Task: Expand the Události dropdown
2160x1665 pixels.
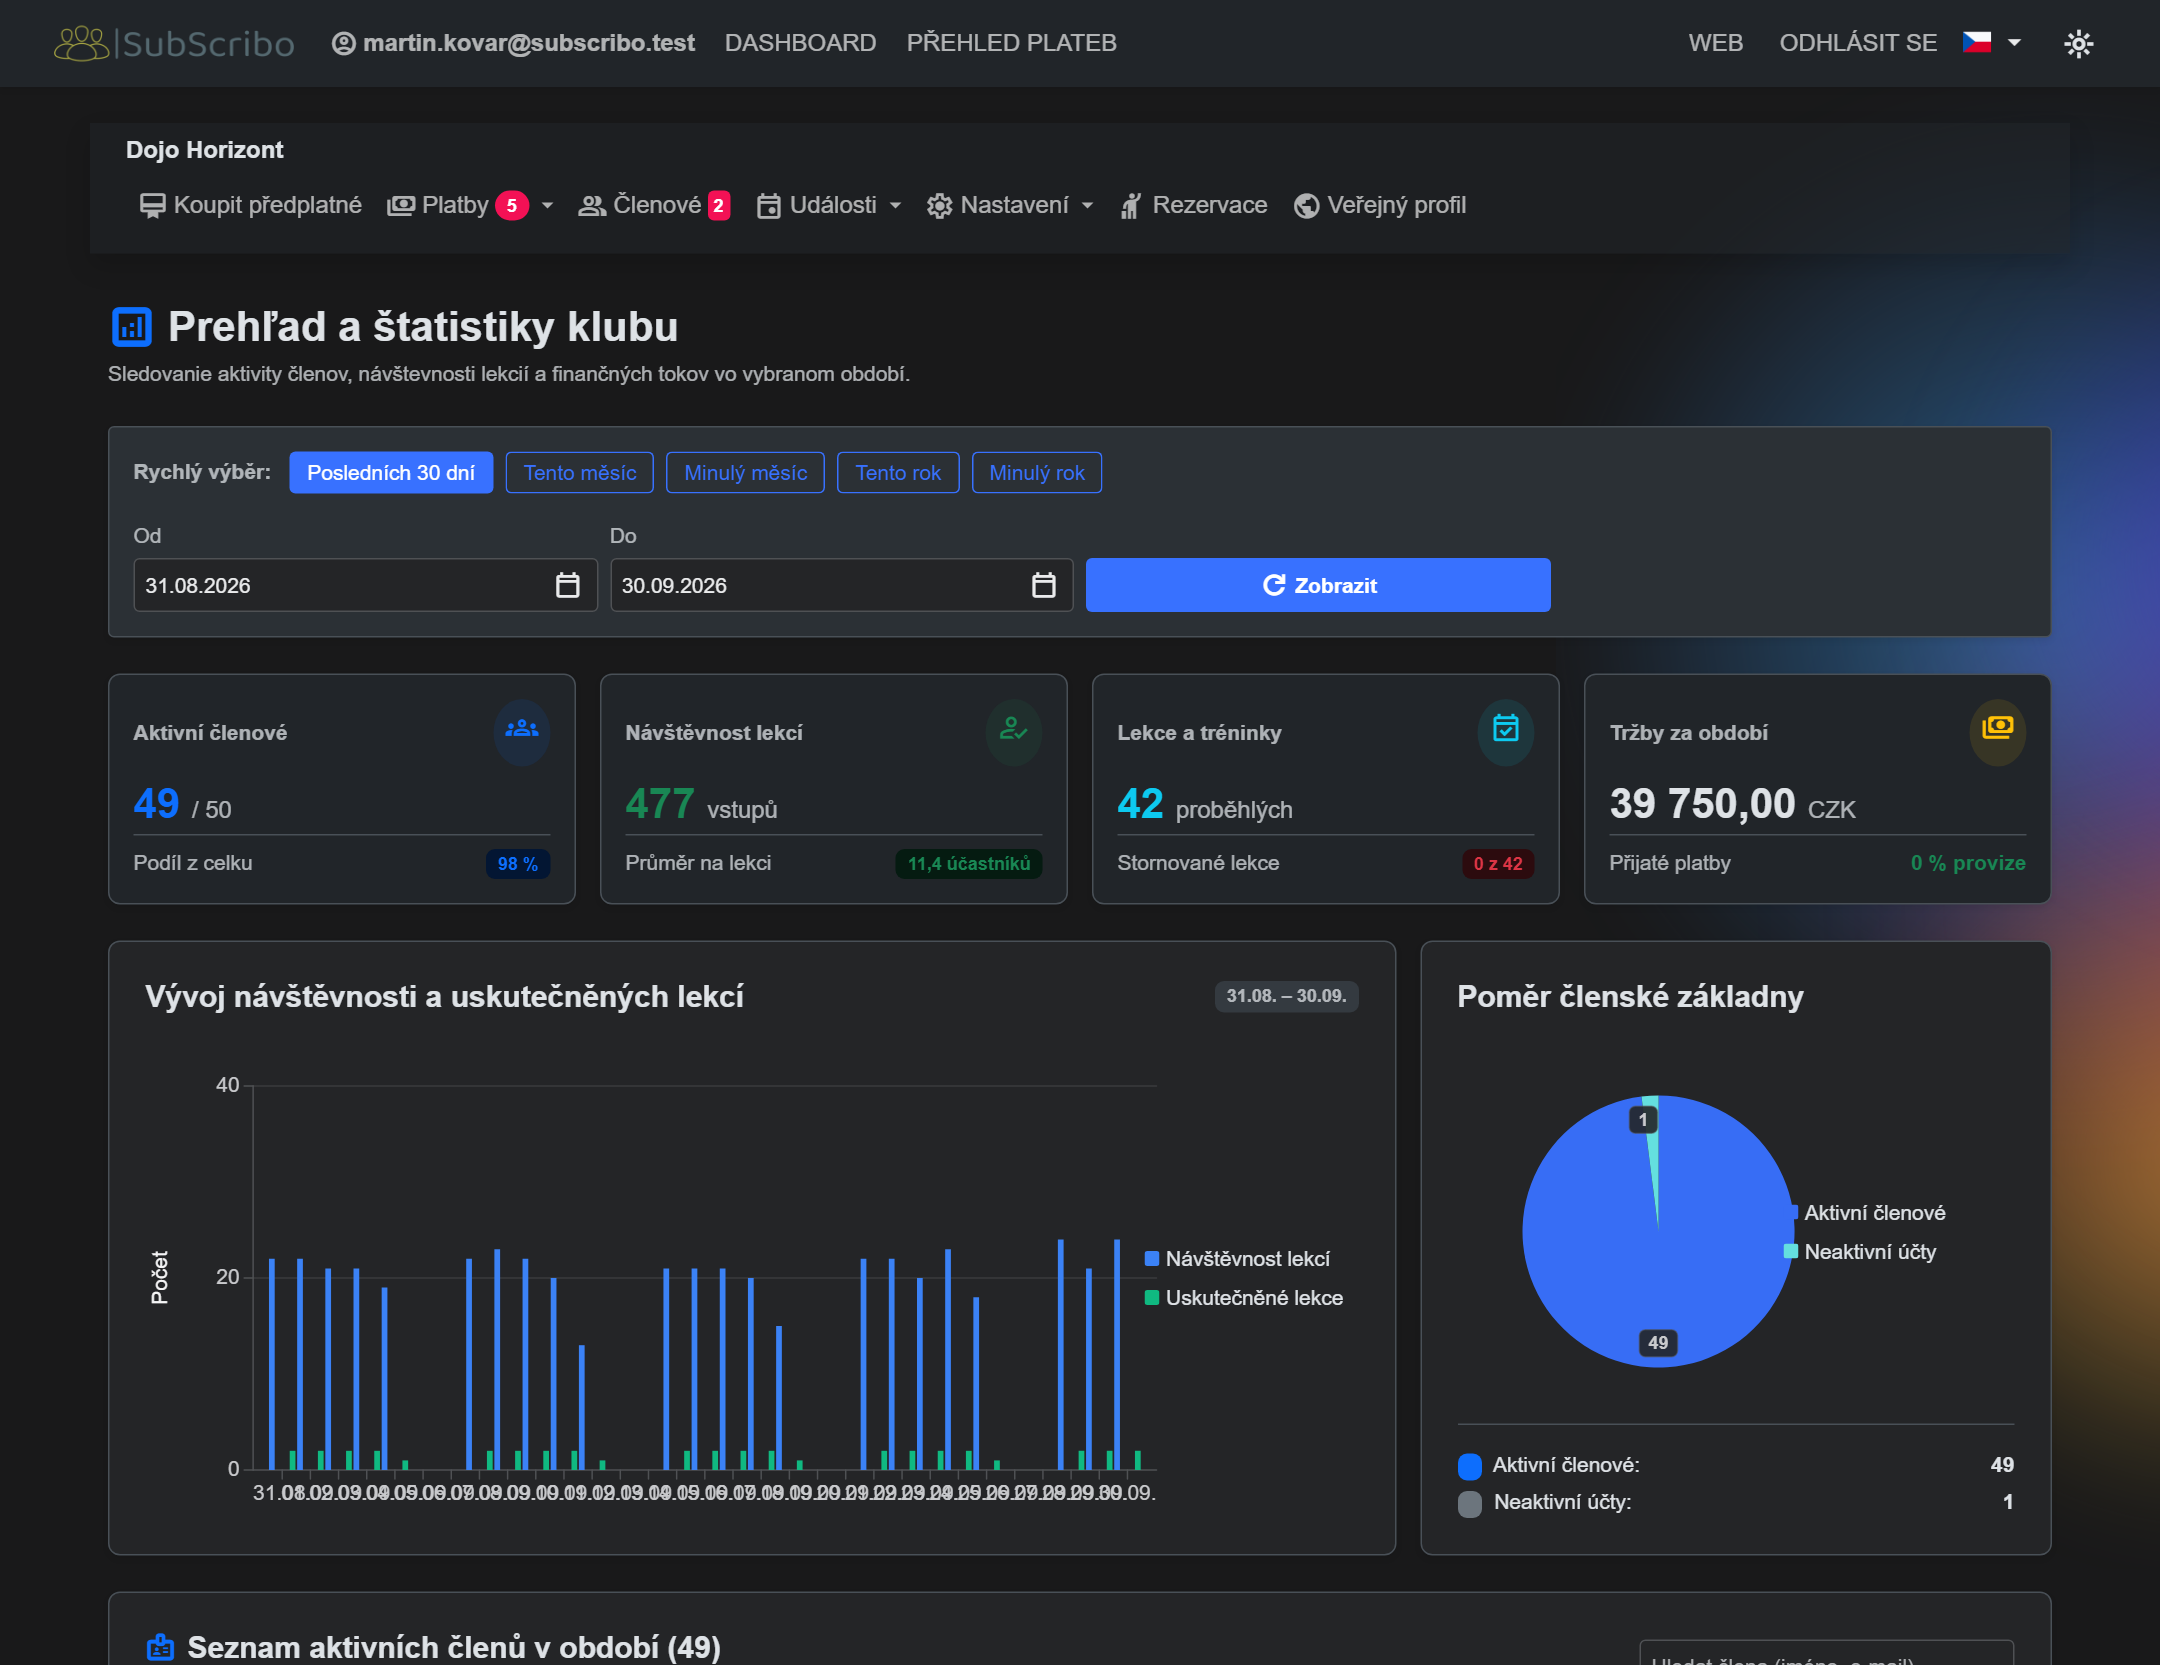Action: click(x=829, y=205)
